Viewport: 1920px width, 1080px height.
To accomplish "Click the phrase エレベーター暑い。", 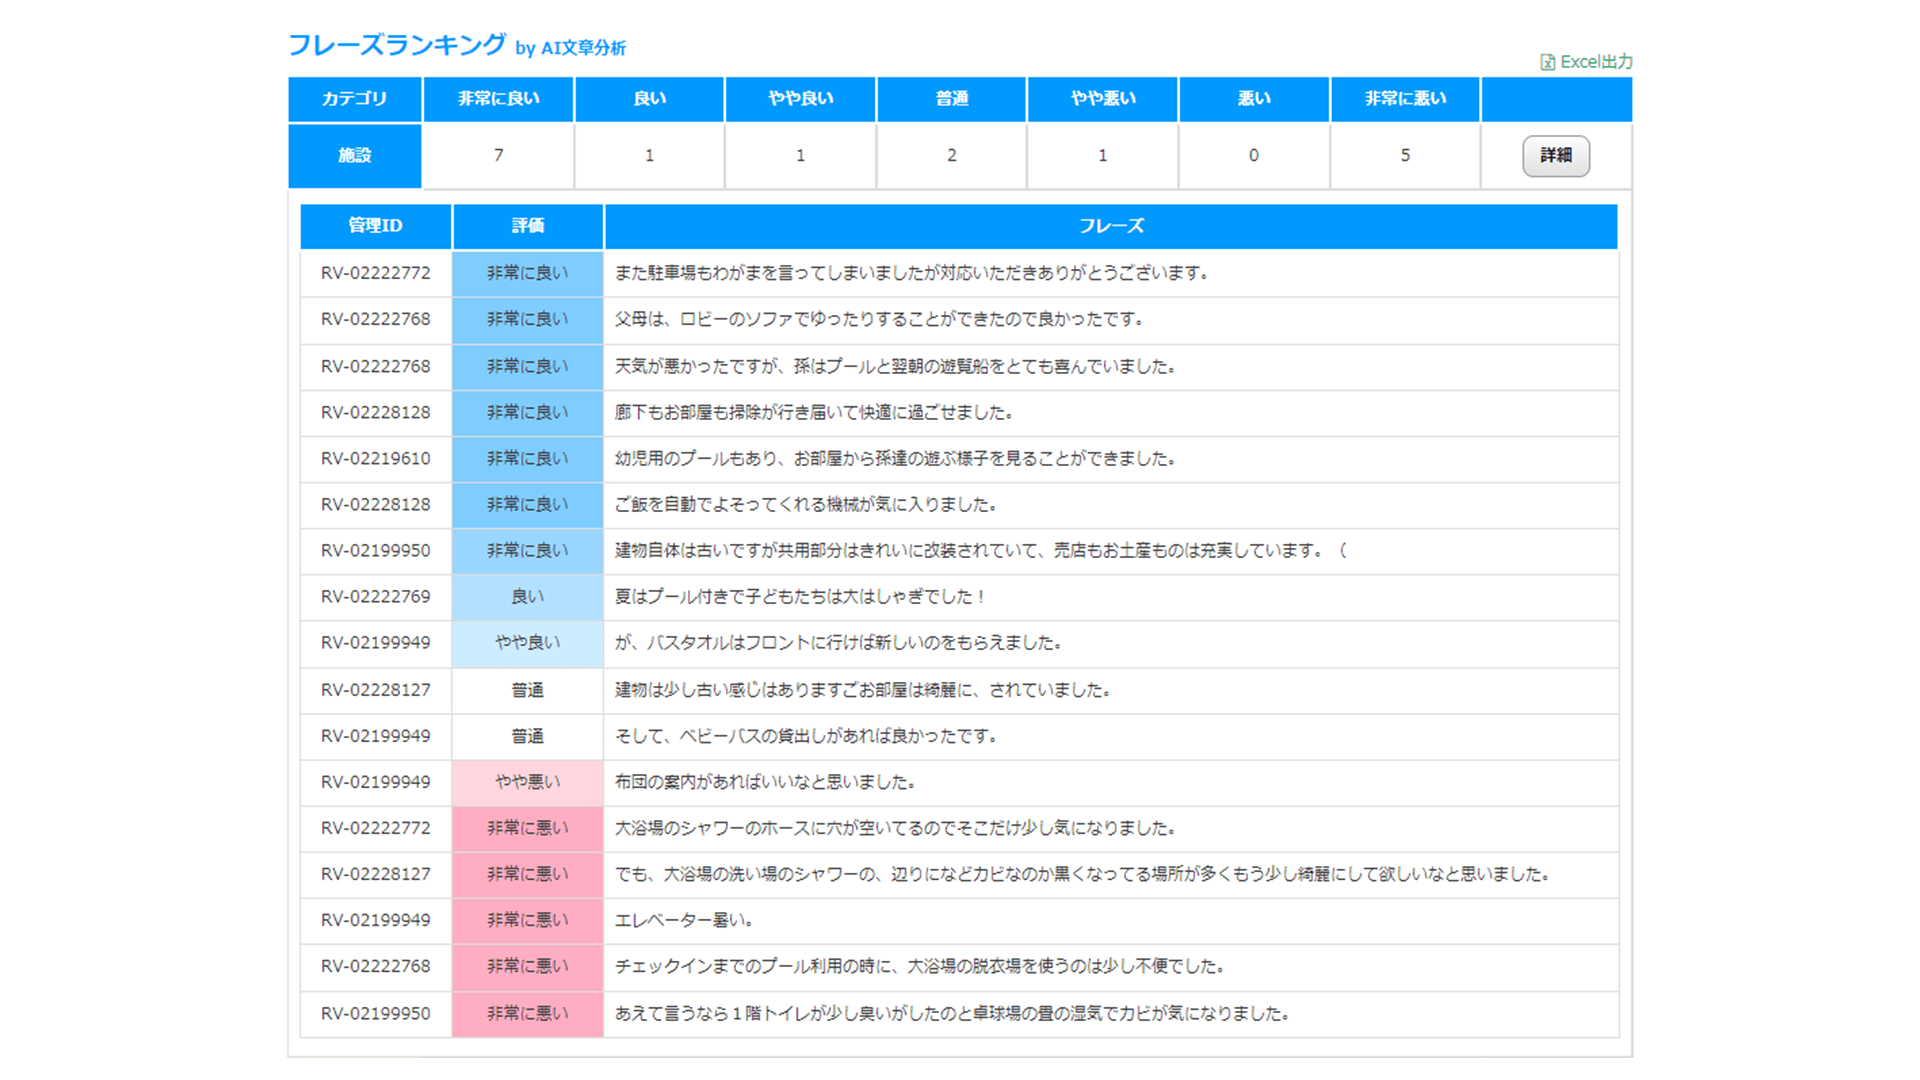I will pyautogui.click(x=684, y=920).
